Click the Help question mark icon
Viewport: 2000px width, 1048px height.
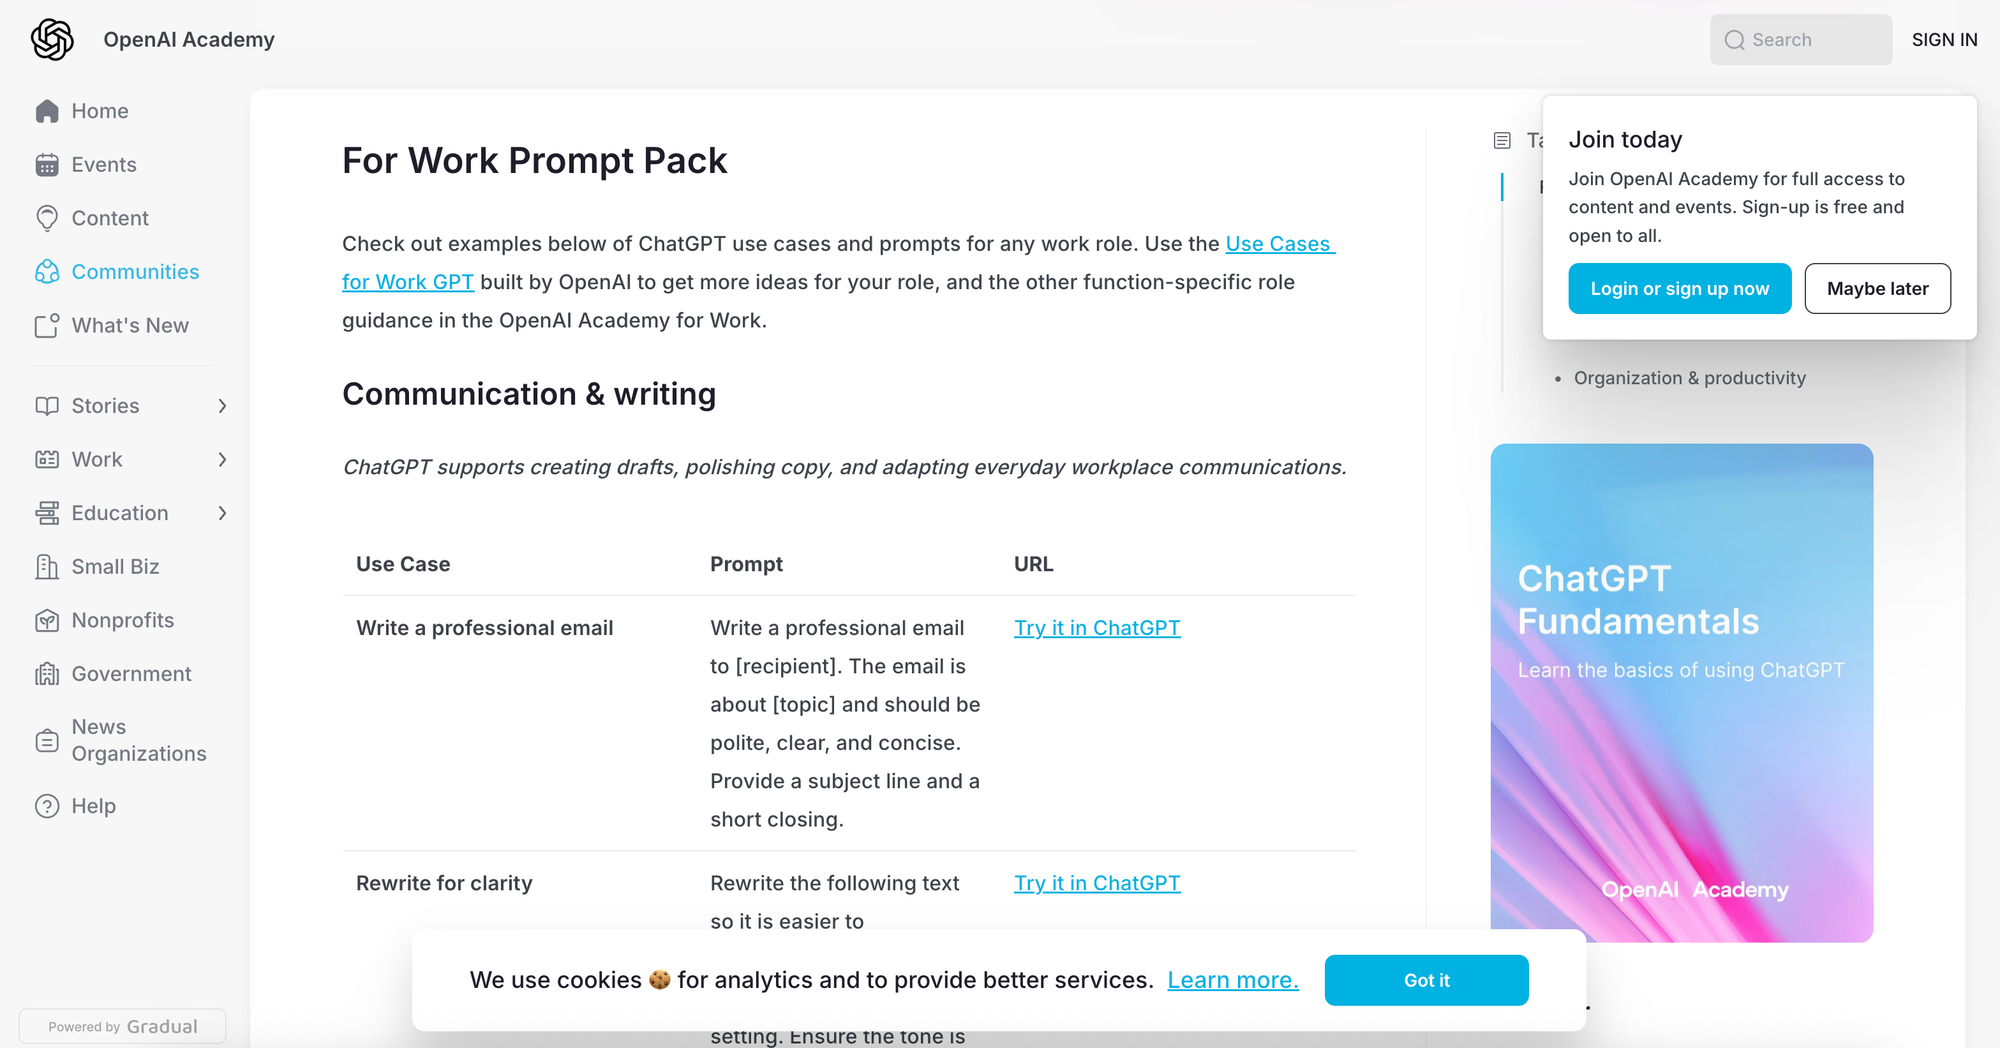point(47,806)
